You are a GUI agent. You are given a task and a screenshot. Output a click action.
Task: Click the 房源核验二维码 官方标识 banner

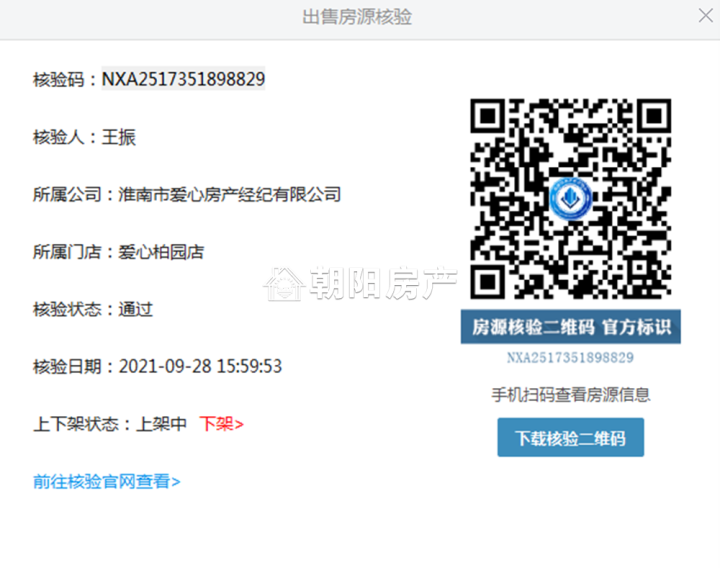[x=571, y=327]
